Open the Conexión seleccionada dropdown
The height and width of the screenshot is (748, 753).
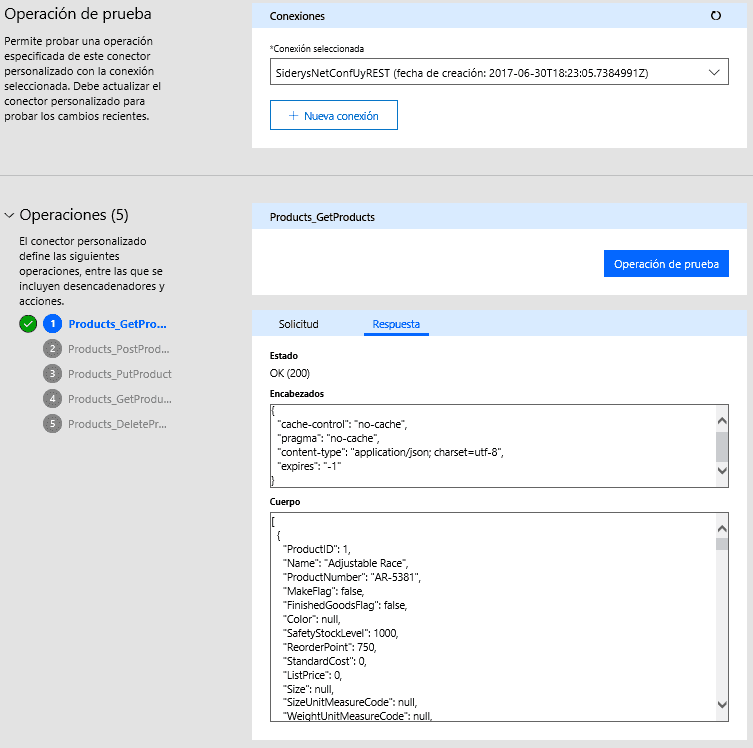499,72
